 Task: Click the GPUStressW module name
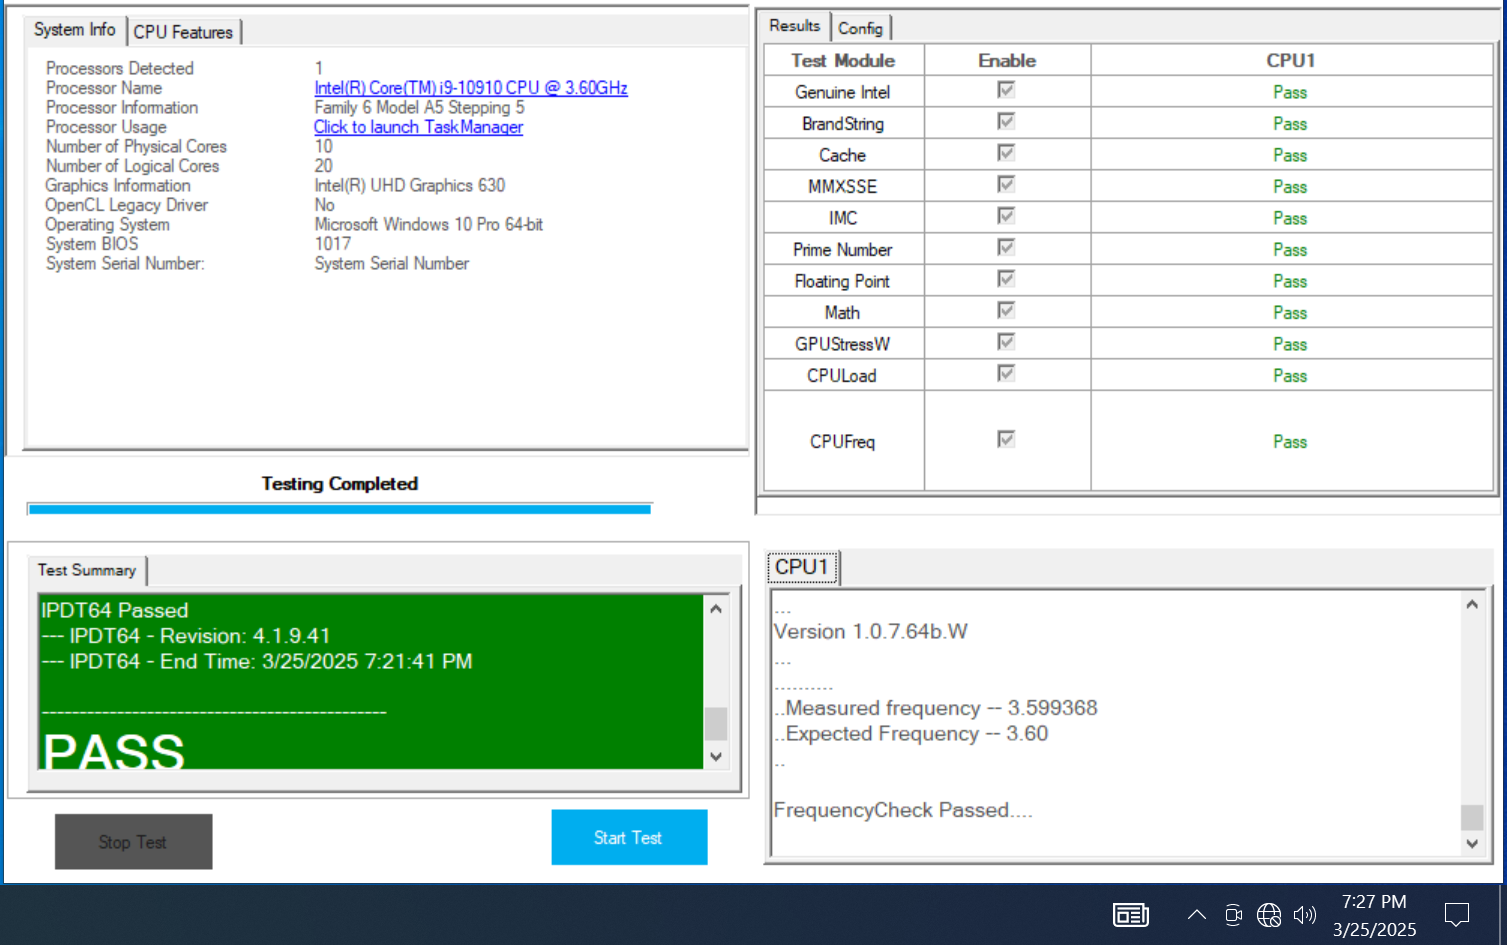tap(842, 344)
